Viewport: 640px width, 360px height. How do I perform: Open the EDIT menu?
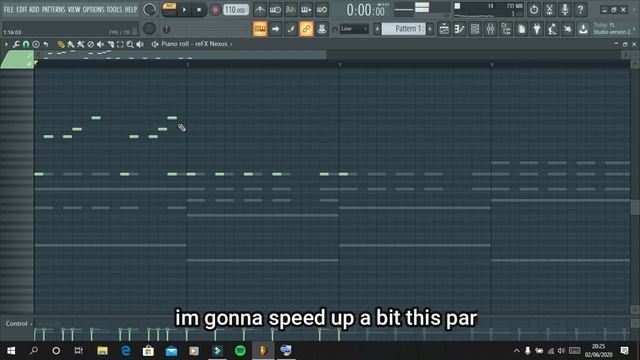click(x=21, y=9)
